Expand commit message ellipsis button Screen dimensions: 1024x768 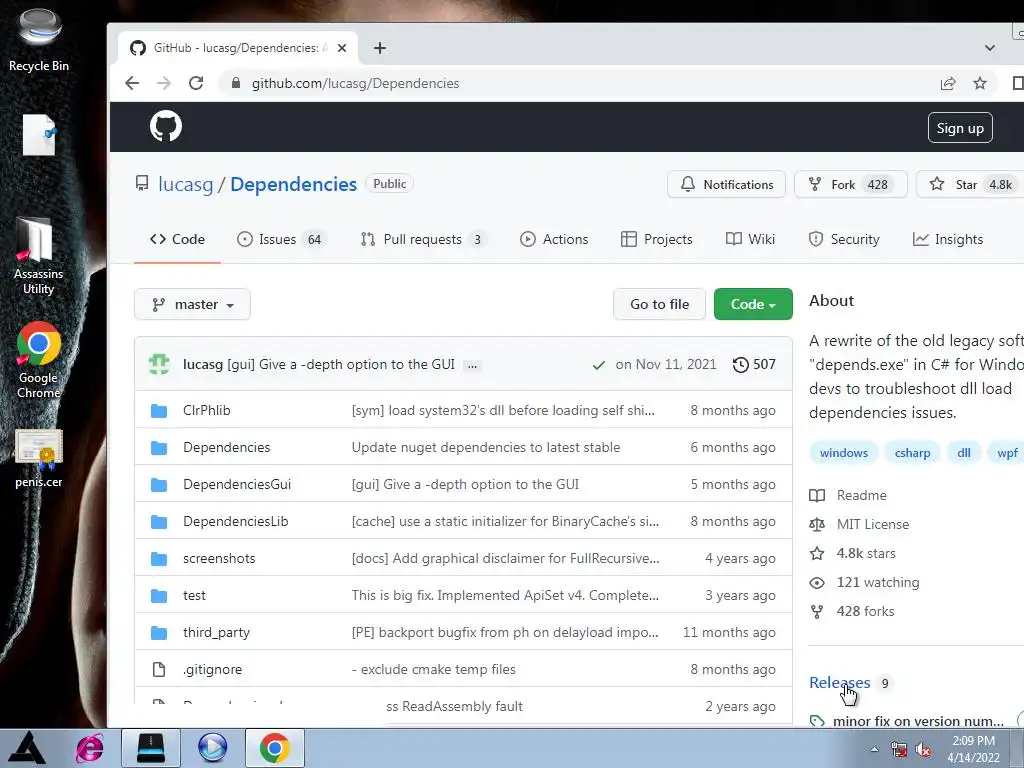coord(472,365)
